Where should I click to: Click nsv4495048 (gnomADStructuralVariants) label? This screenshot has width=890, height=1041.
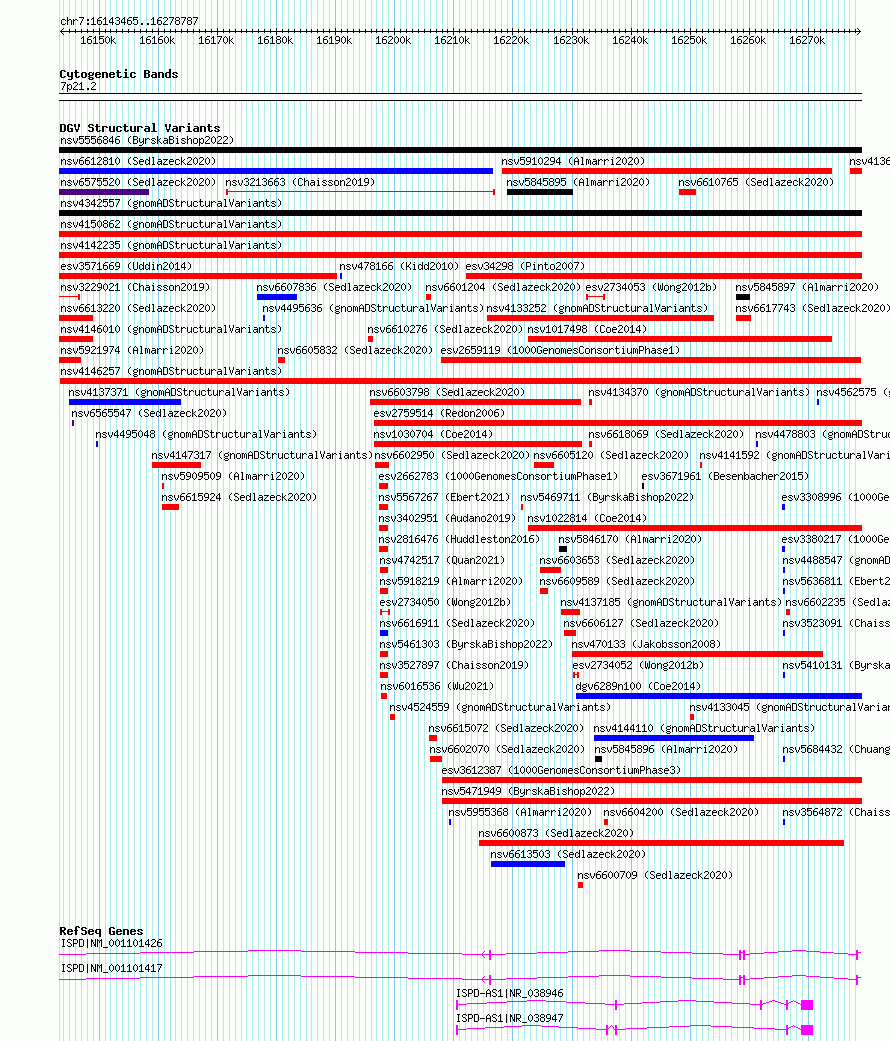[206, 434]
